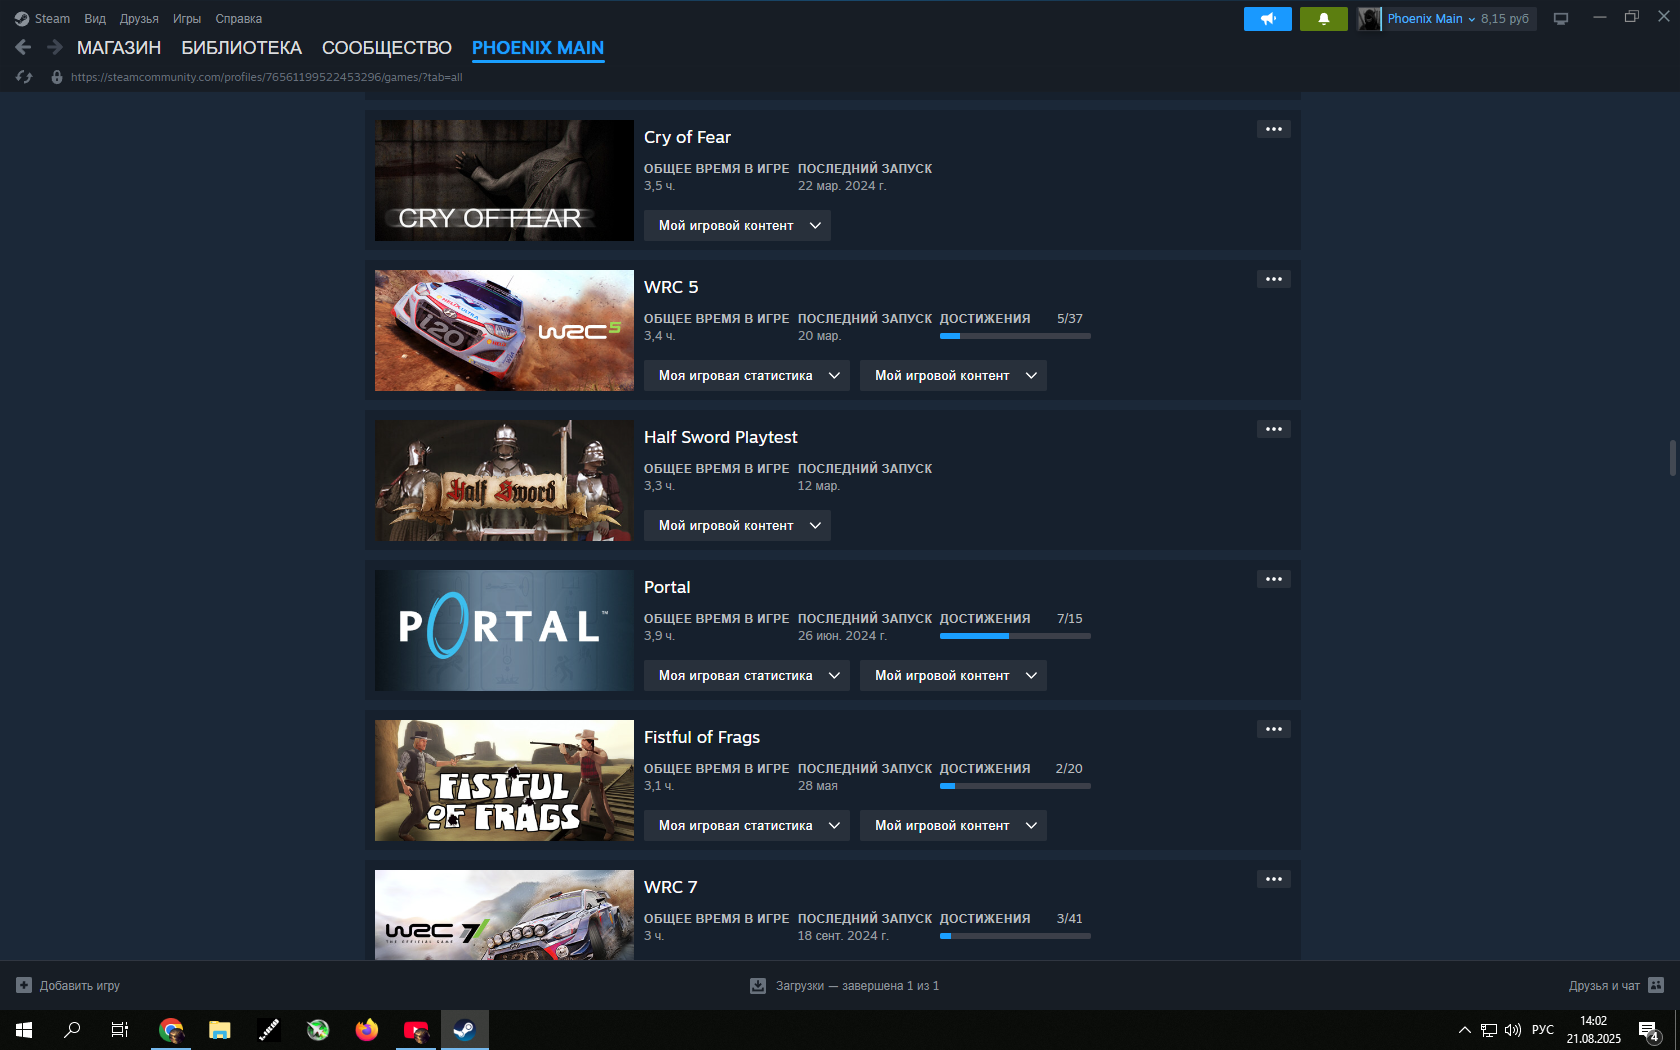This screenshot has height=1050, width=1680.
Task: Open the Steam menu
Action: coord(52,19)
